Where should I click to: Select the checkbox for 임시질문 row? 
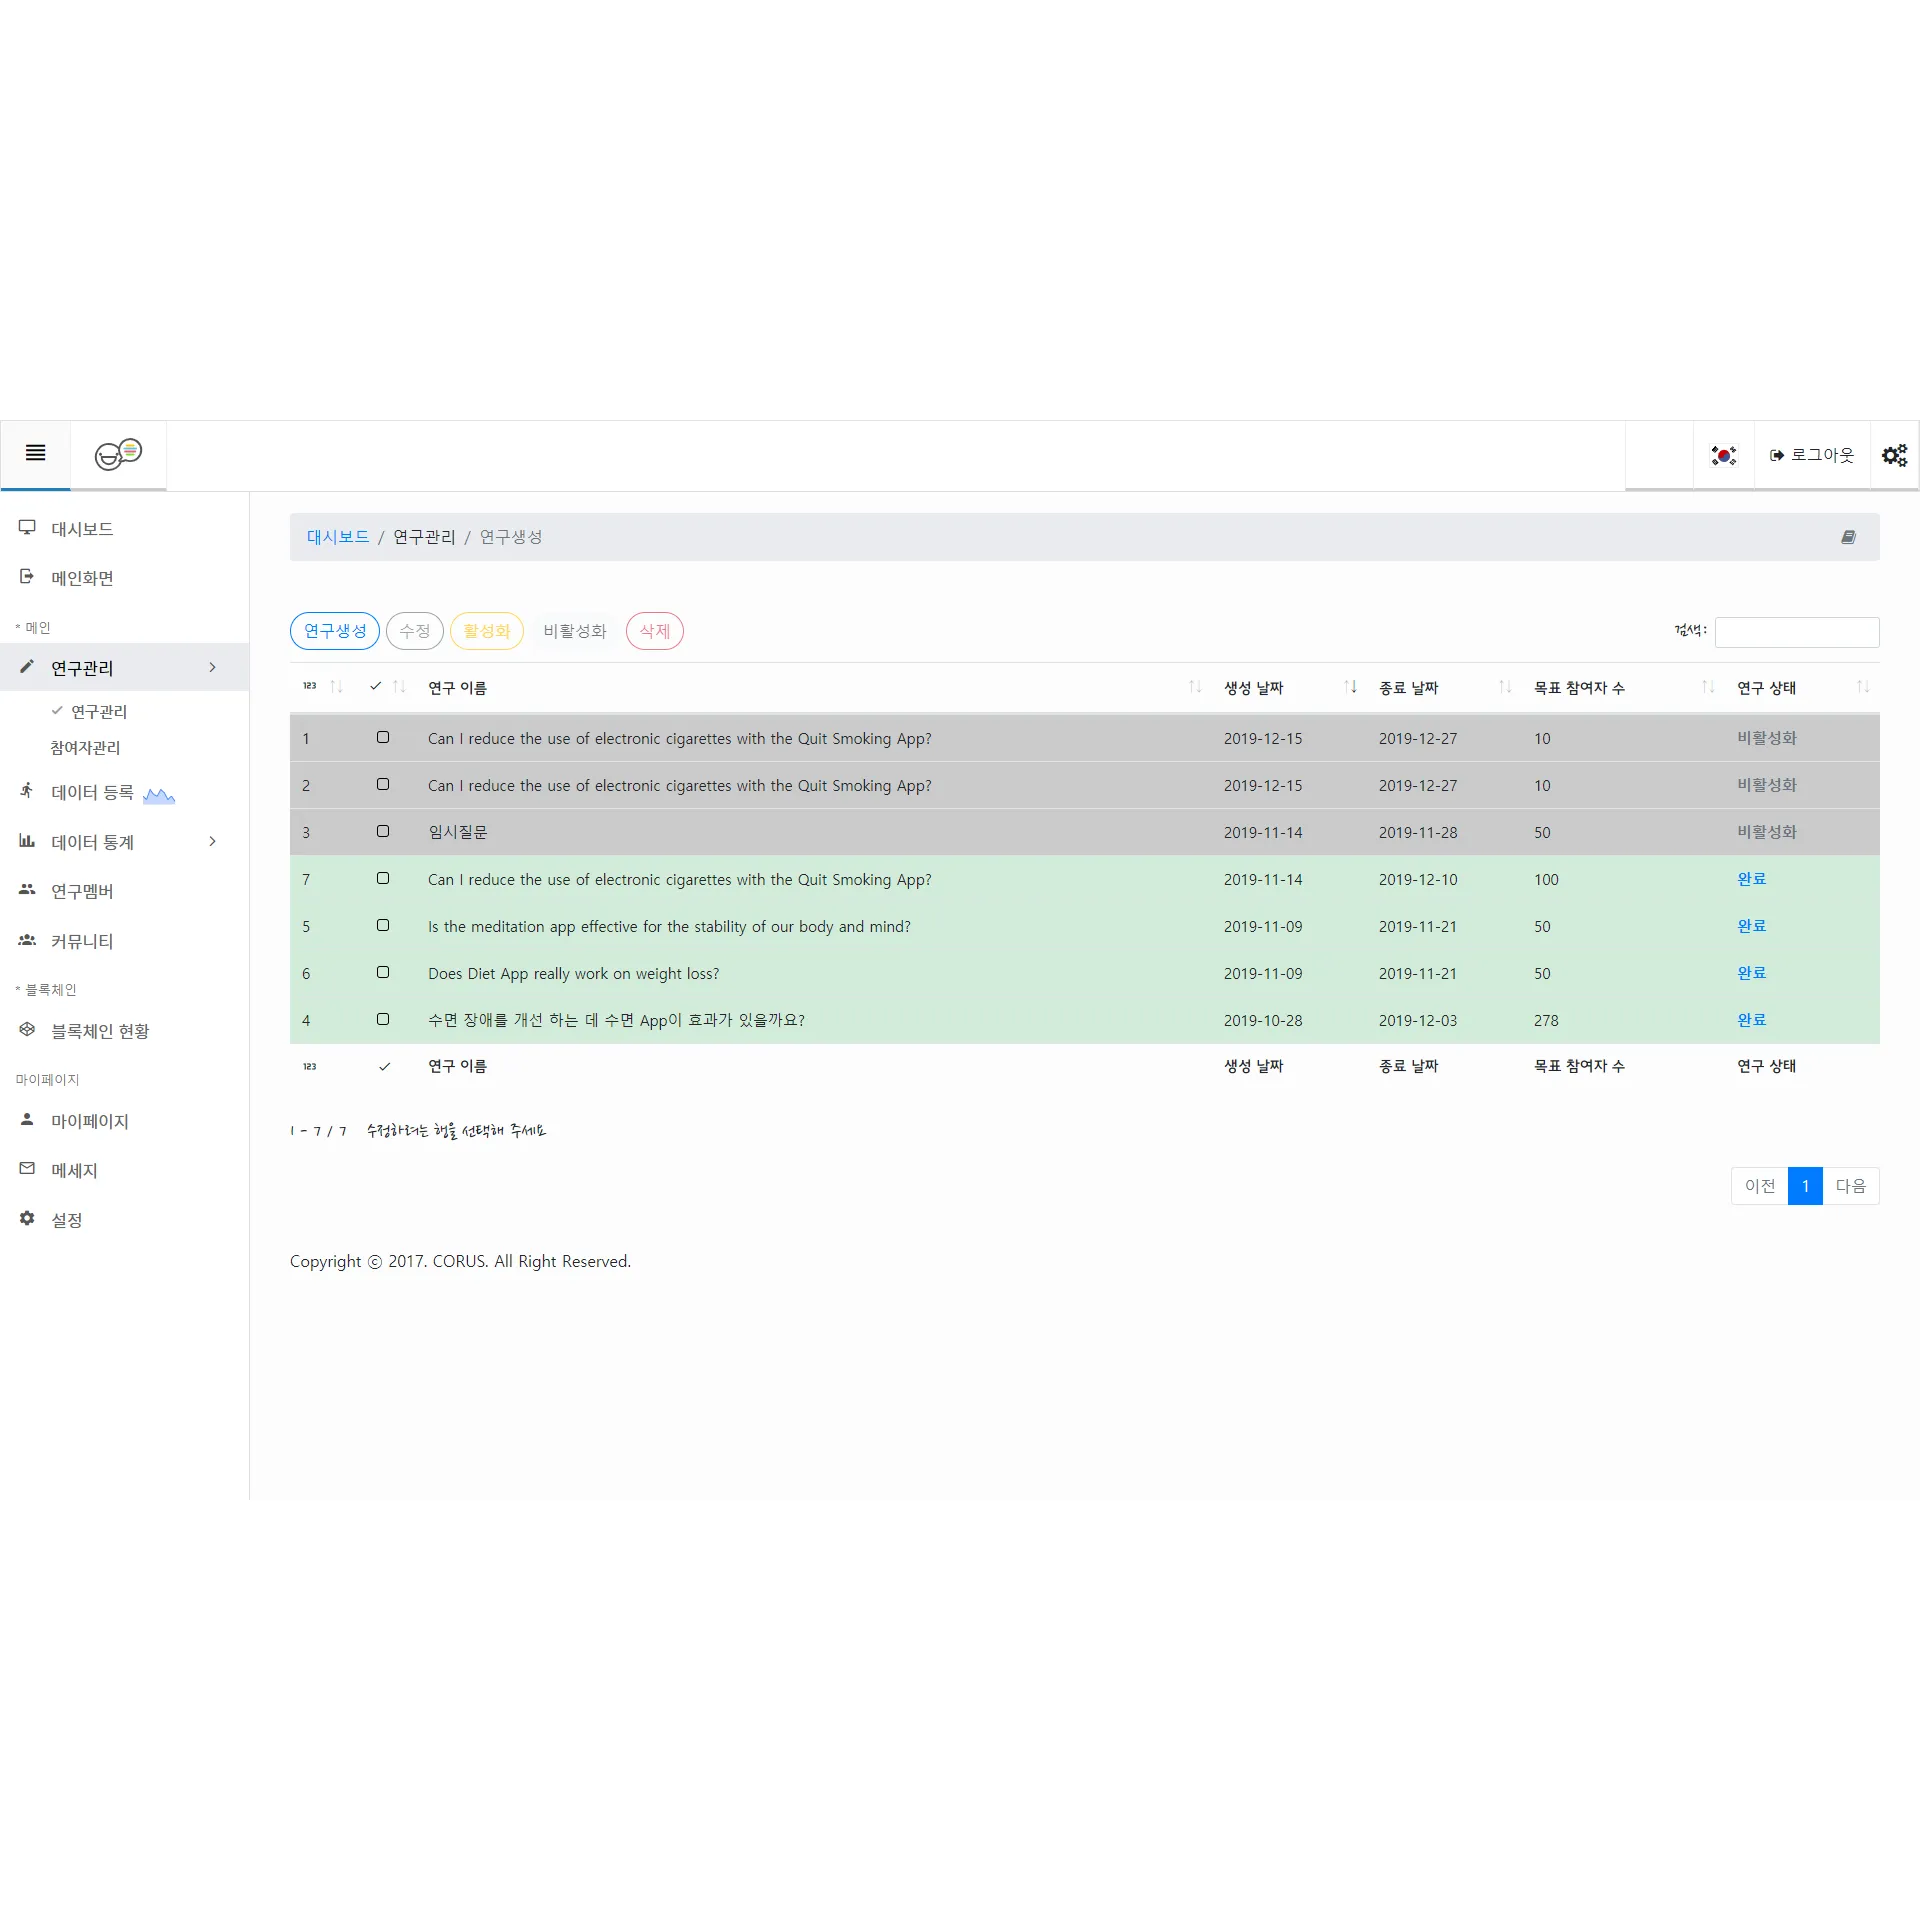(x=383, y=832)
